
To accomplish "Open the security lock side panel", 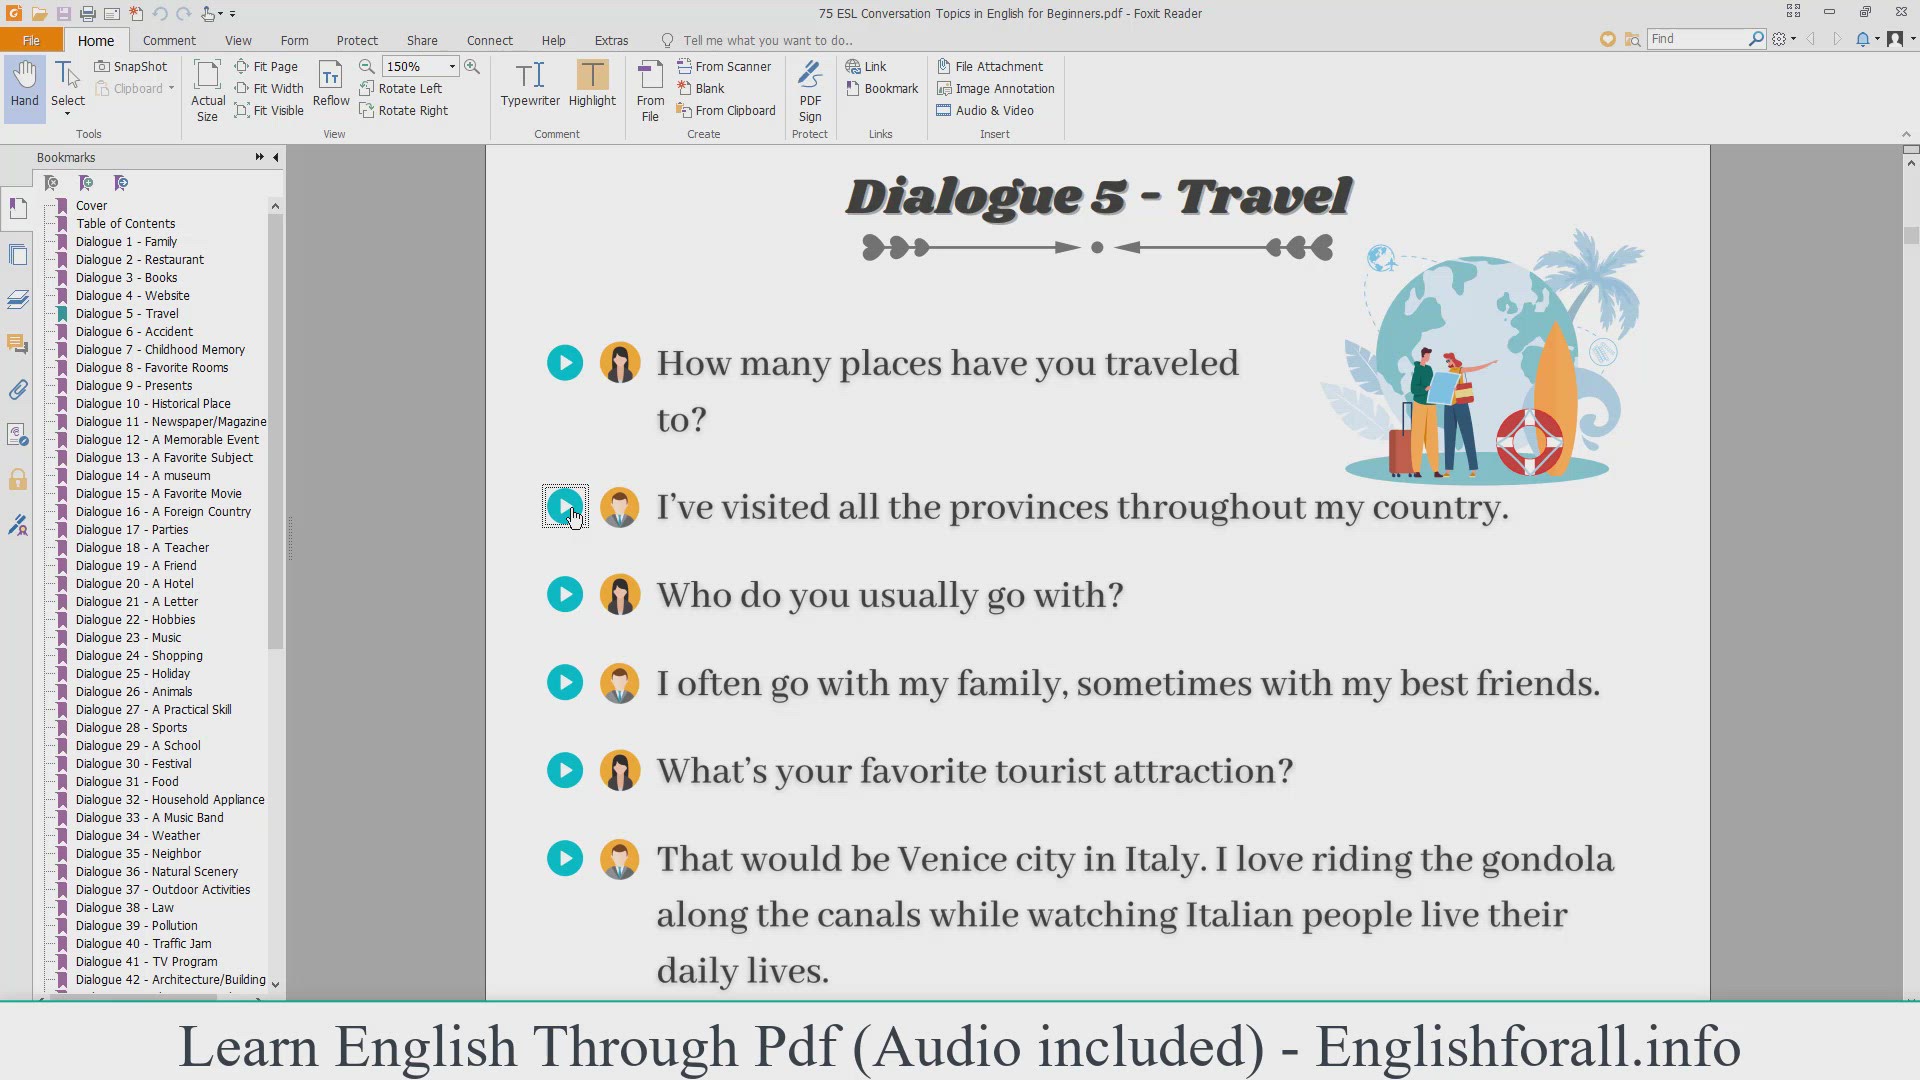I will (18, 480).
